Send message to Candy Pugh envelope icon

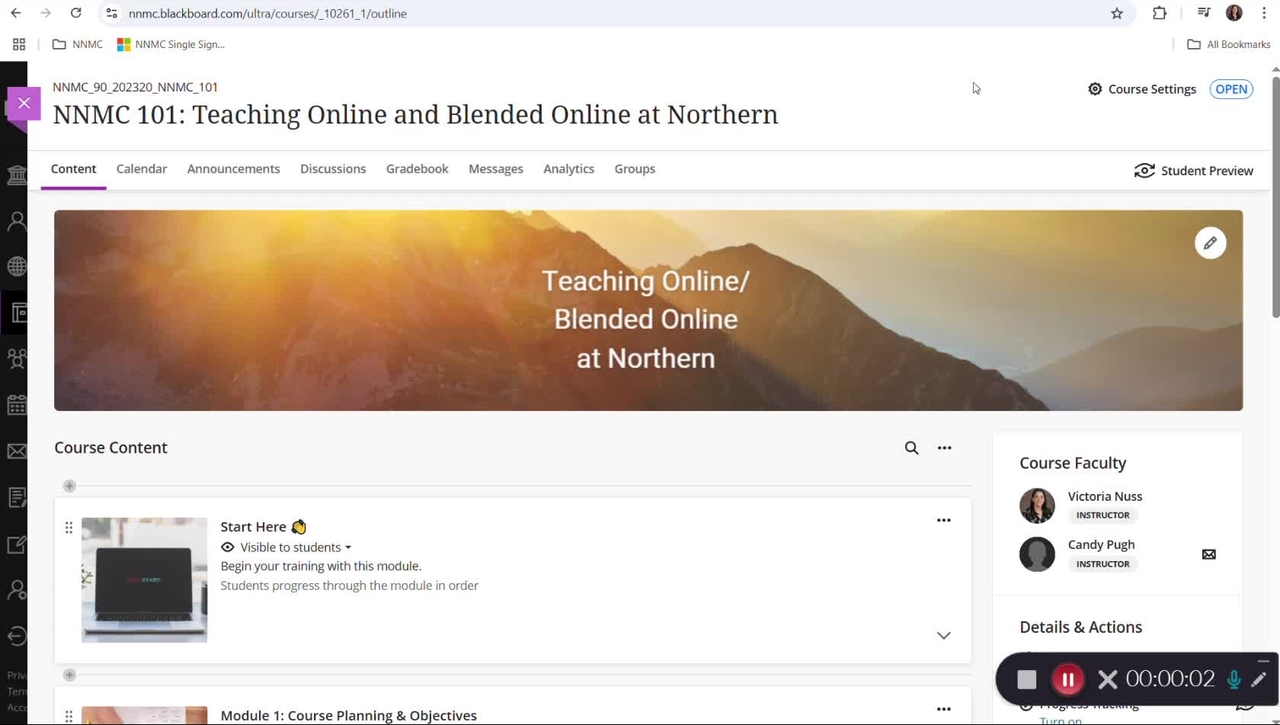[1209, 554]
